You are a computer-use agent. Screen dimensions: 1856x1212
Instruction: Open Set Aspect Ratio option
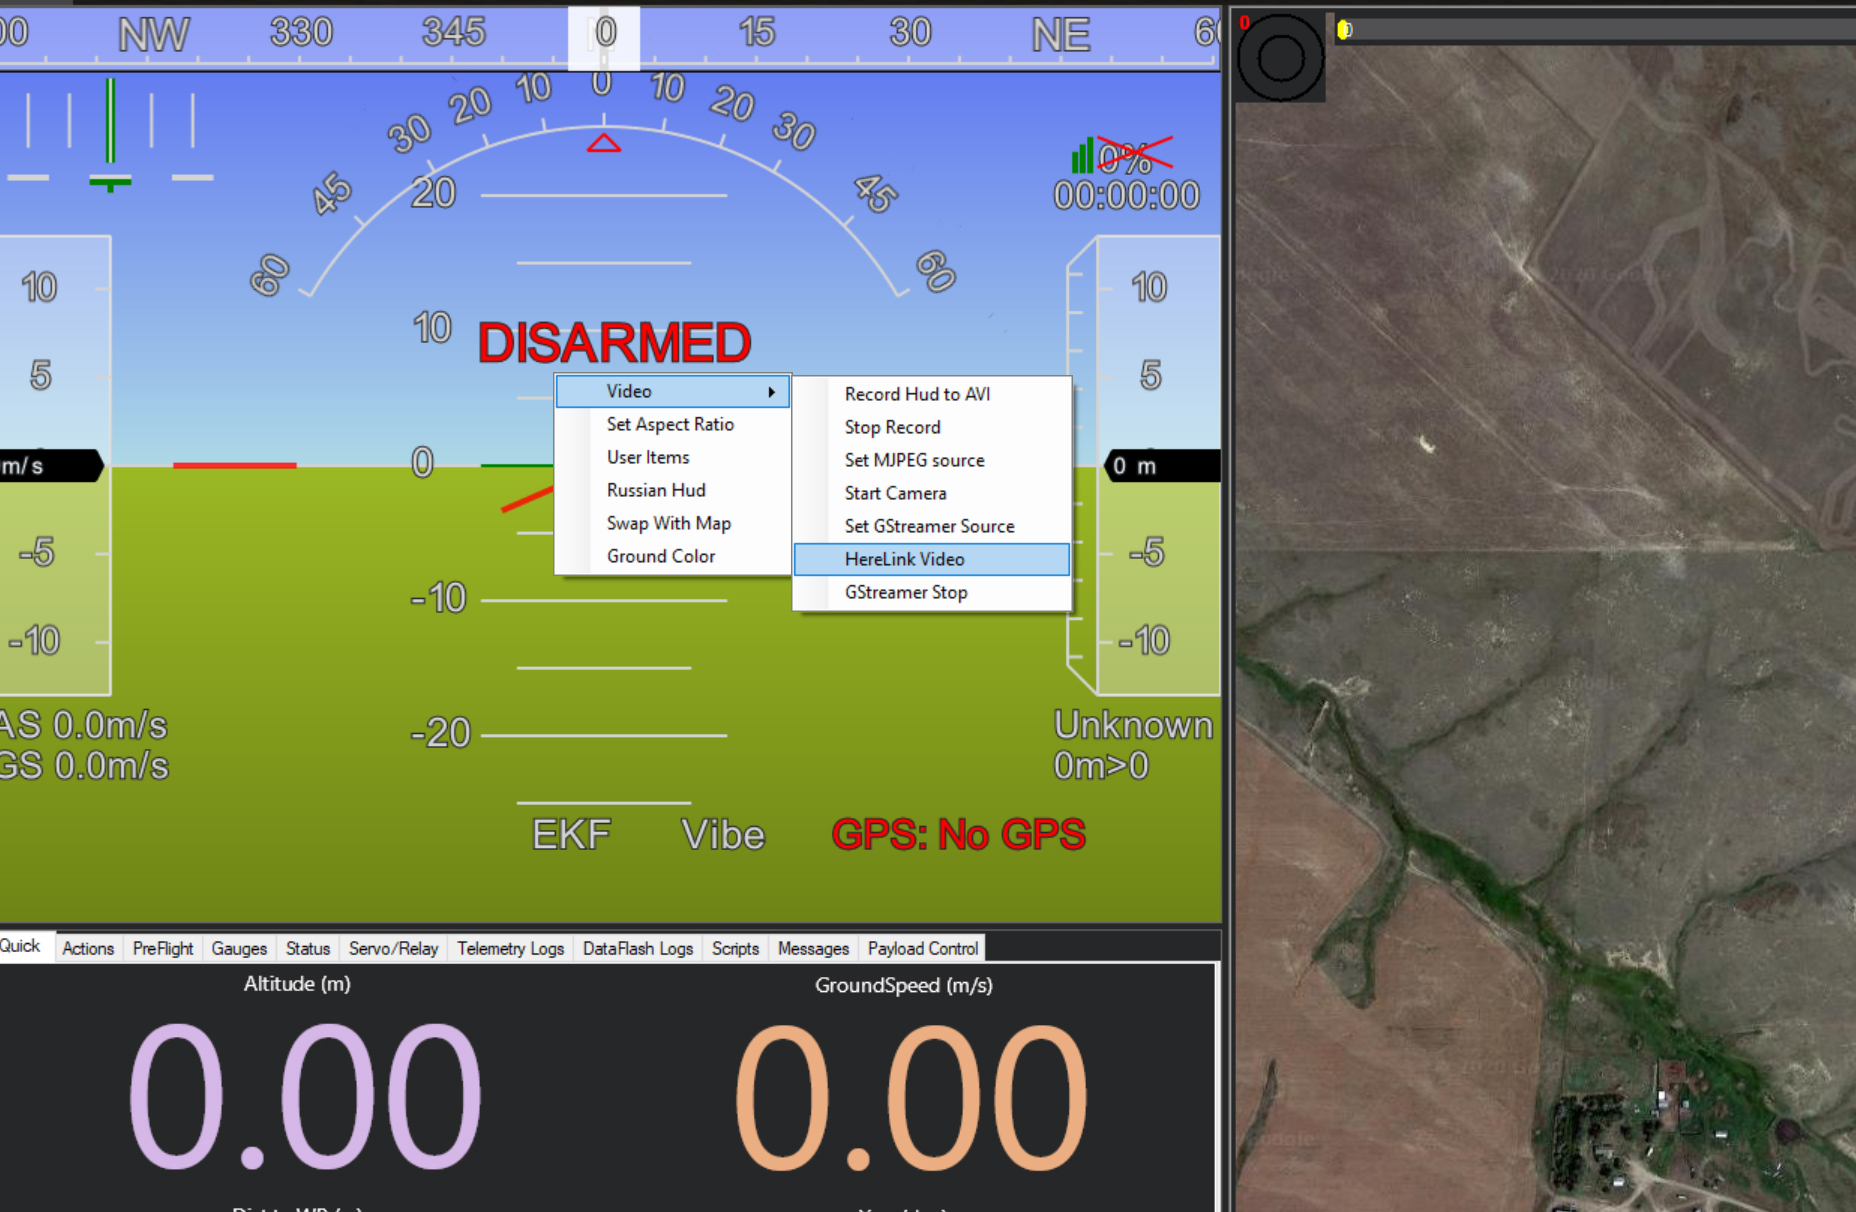point(672,424)
